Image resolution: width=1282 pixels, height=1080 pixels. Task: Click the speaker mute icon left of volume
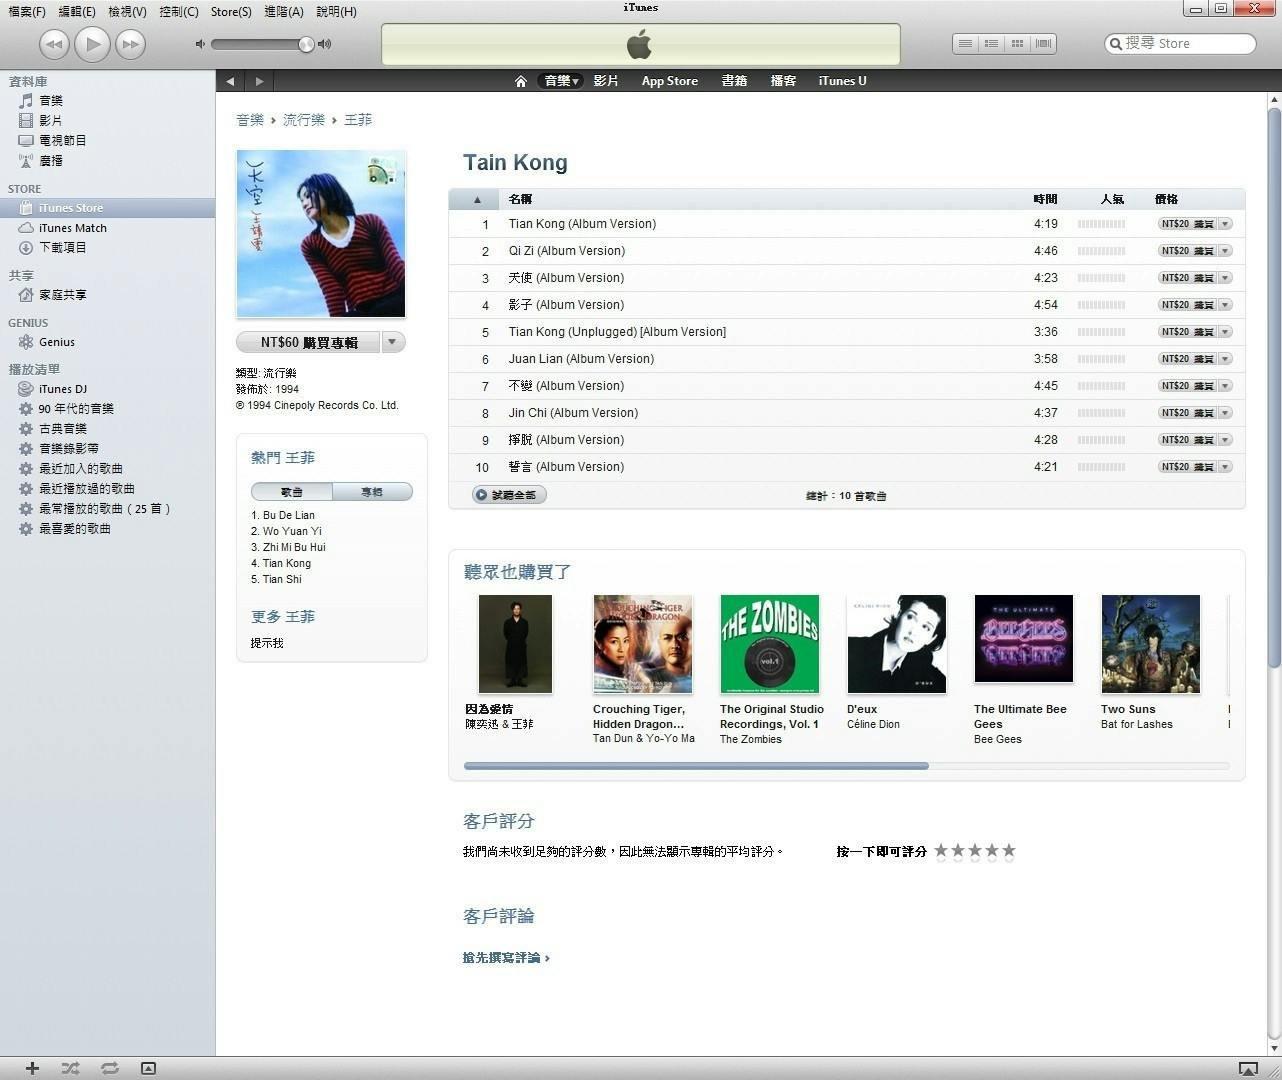click(200, 44)
